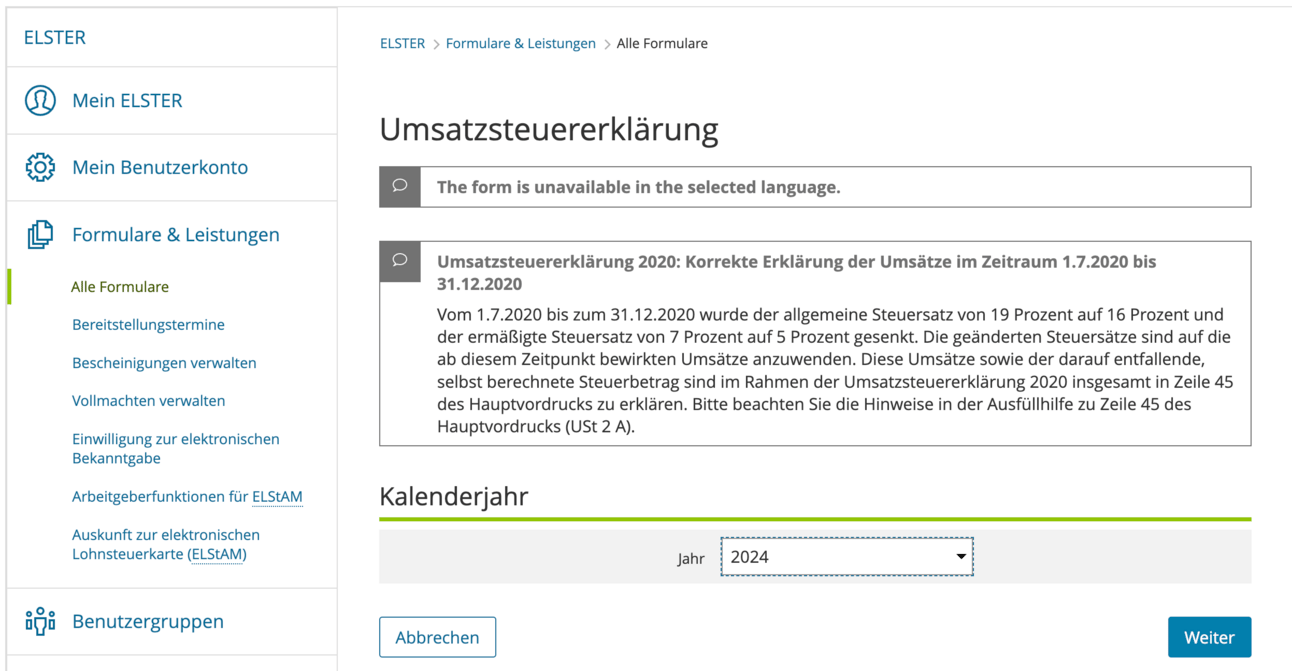This screenshot has height=671, width=1292.
Task: Click Formulare & Leistungen breadcrumb link
Action: (x=520, y=44)
